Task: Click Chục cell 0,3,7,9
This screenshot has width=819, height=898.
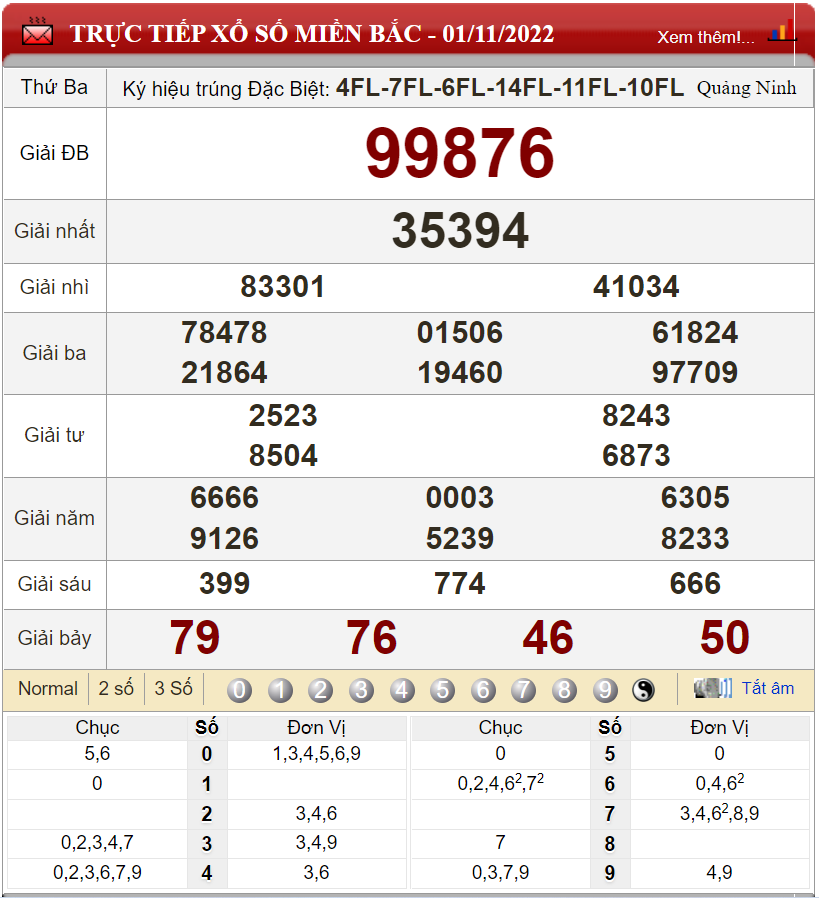Action: (x=501, y=872)
